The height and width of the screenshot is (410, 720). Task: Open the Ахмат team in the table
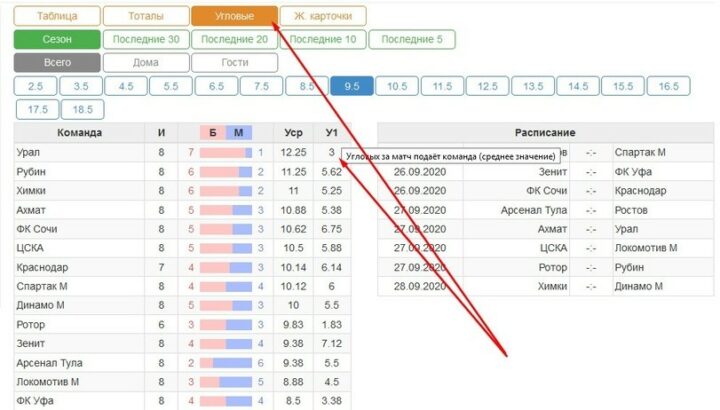pos(31,210)
